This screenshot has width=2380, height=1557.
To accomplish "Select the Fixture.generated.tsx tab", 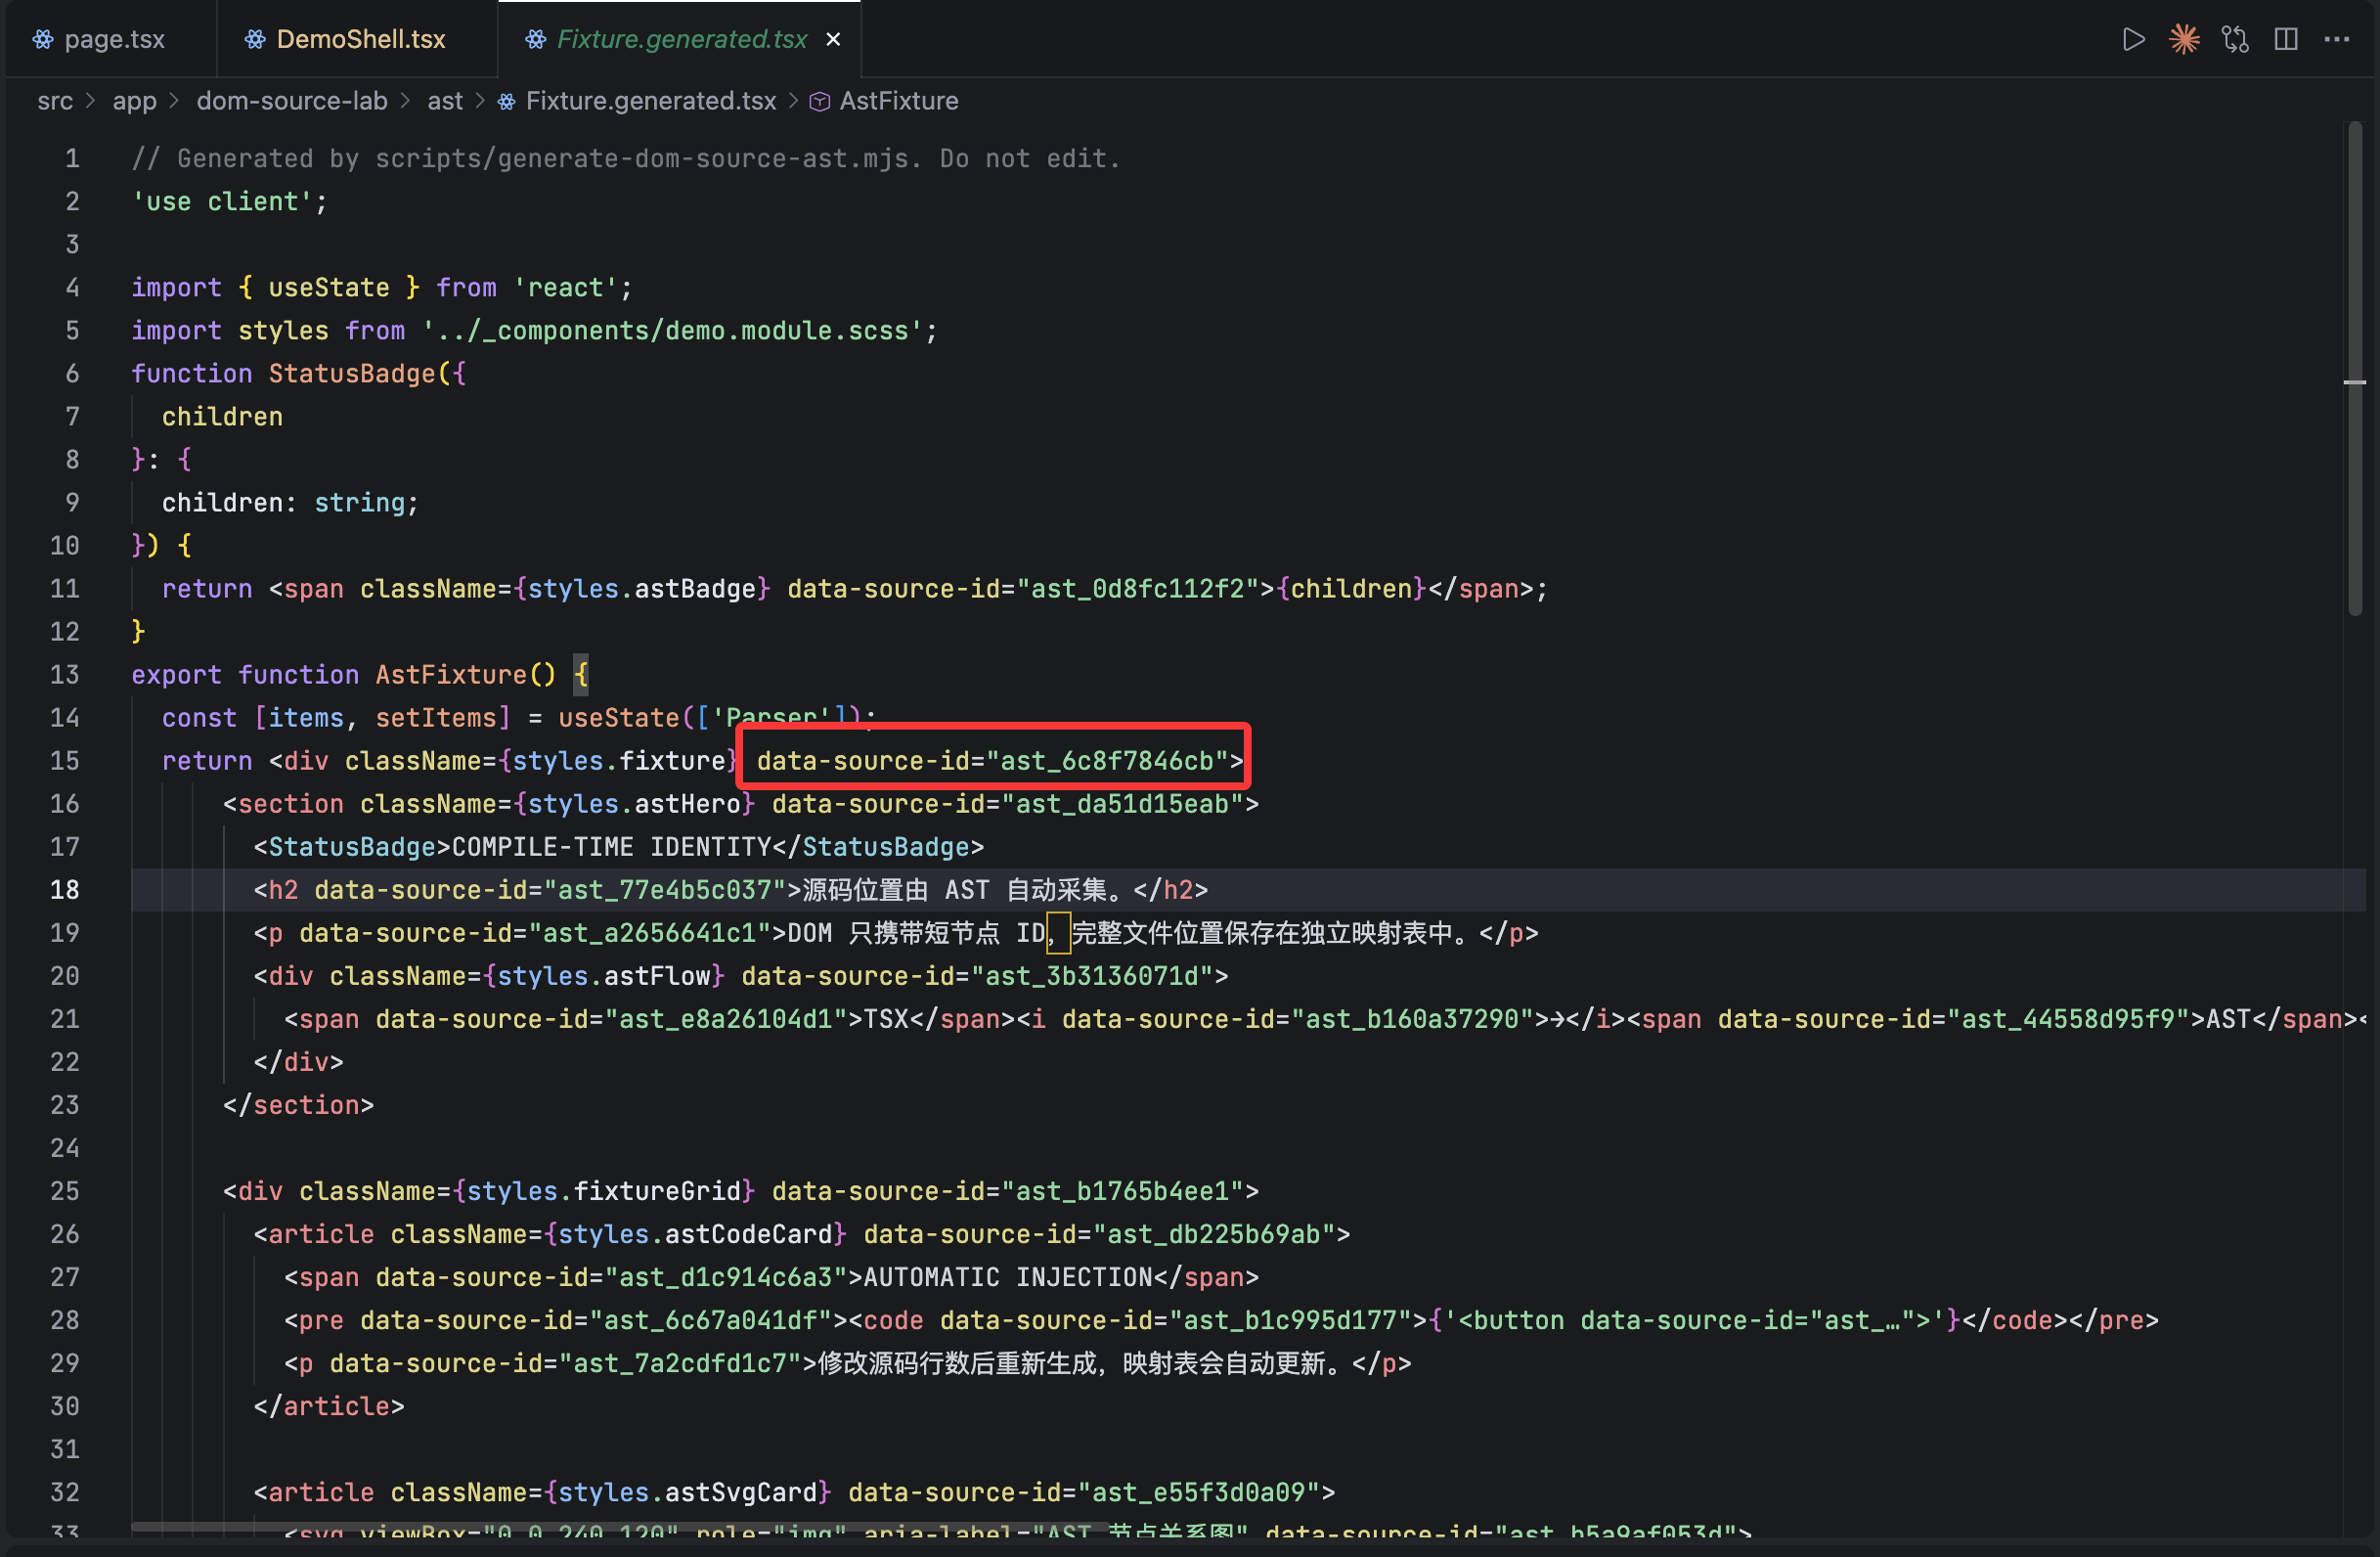I will click(681, 39).
